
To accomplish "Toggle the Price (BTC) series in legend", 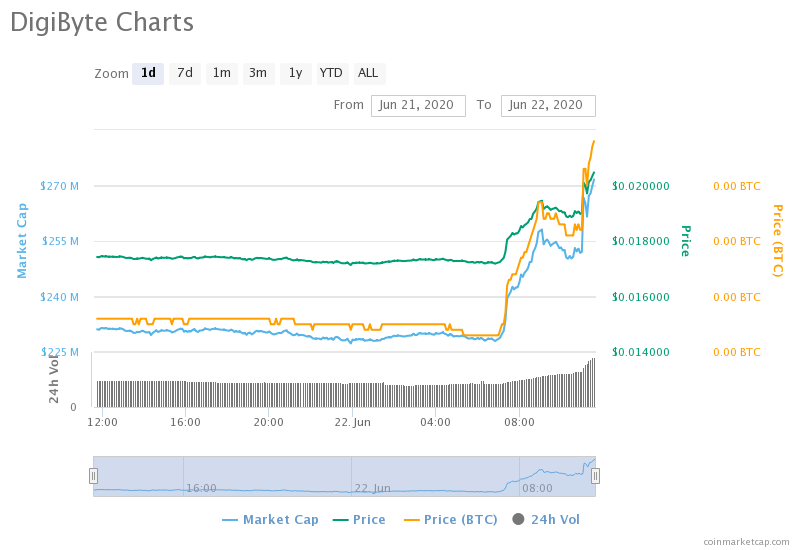I will [x=451, y=520].
